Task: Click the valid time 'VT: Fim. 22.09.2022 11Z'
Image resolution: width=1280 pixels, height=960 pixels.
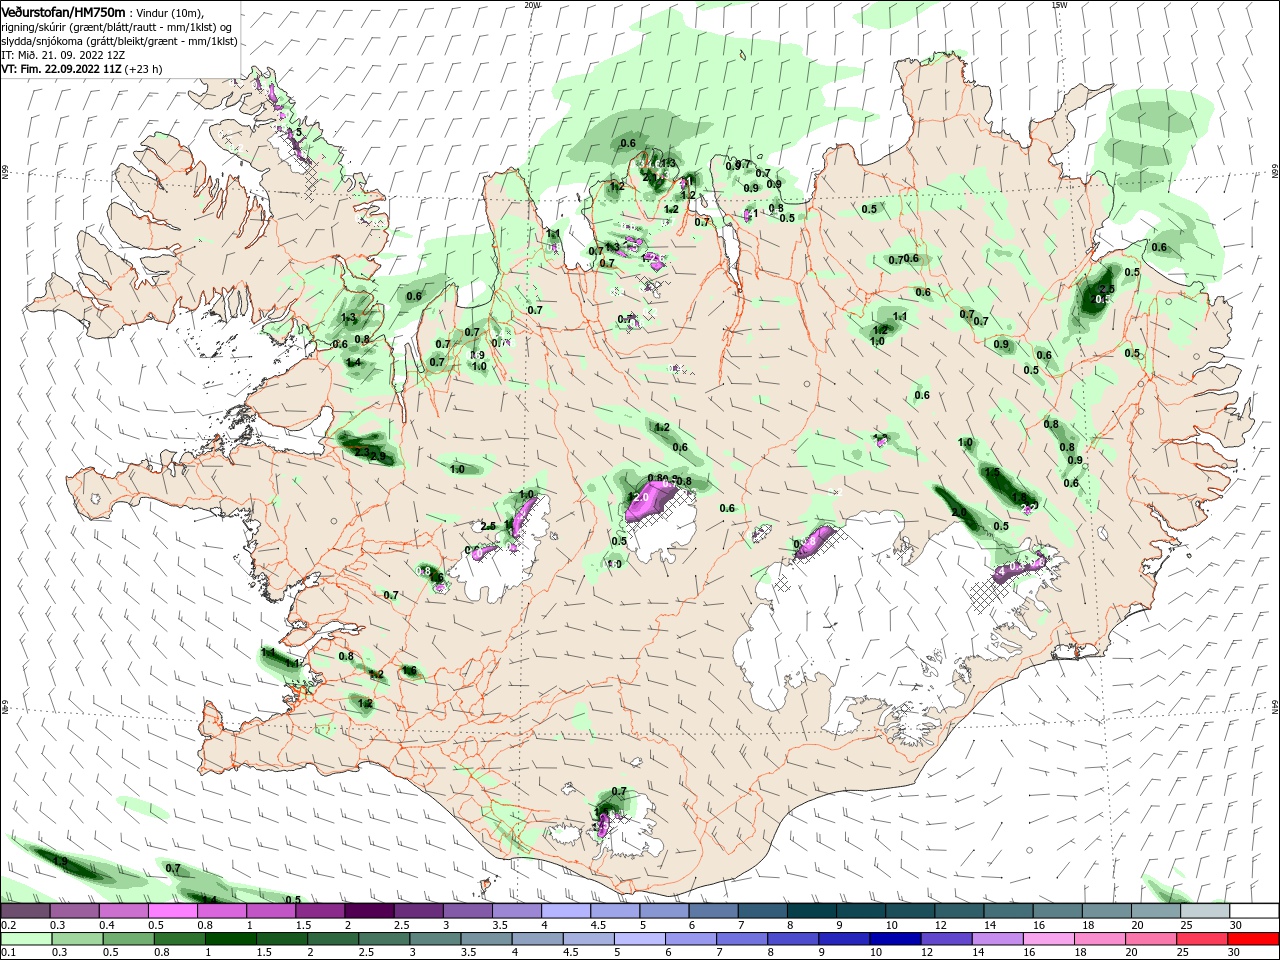Action: click(62, 69)
